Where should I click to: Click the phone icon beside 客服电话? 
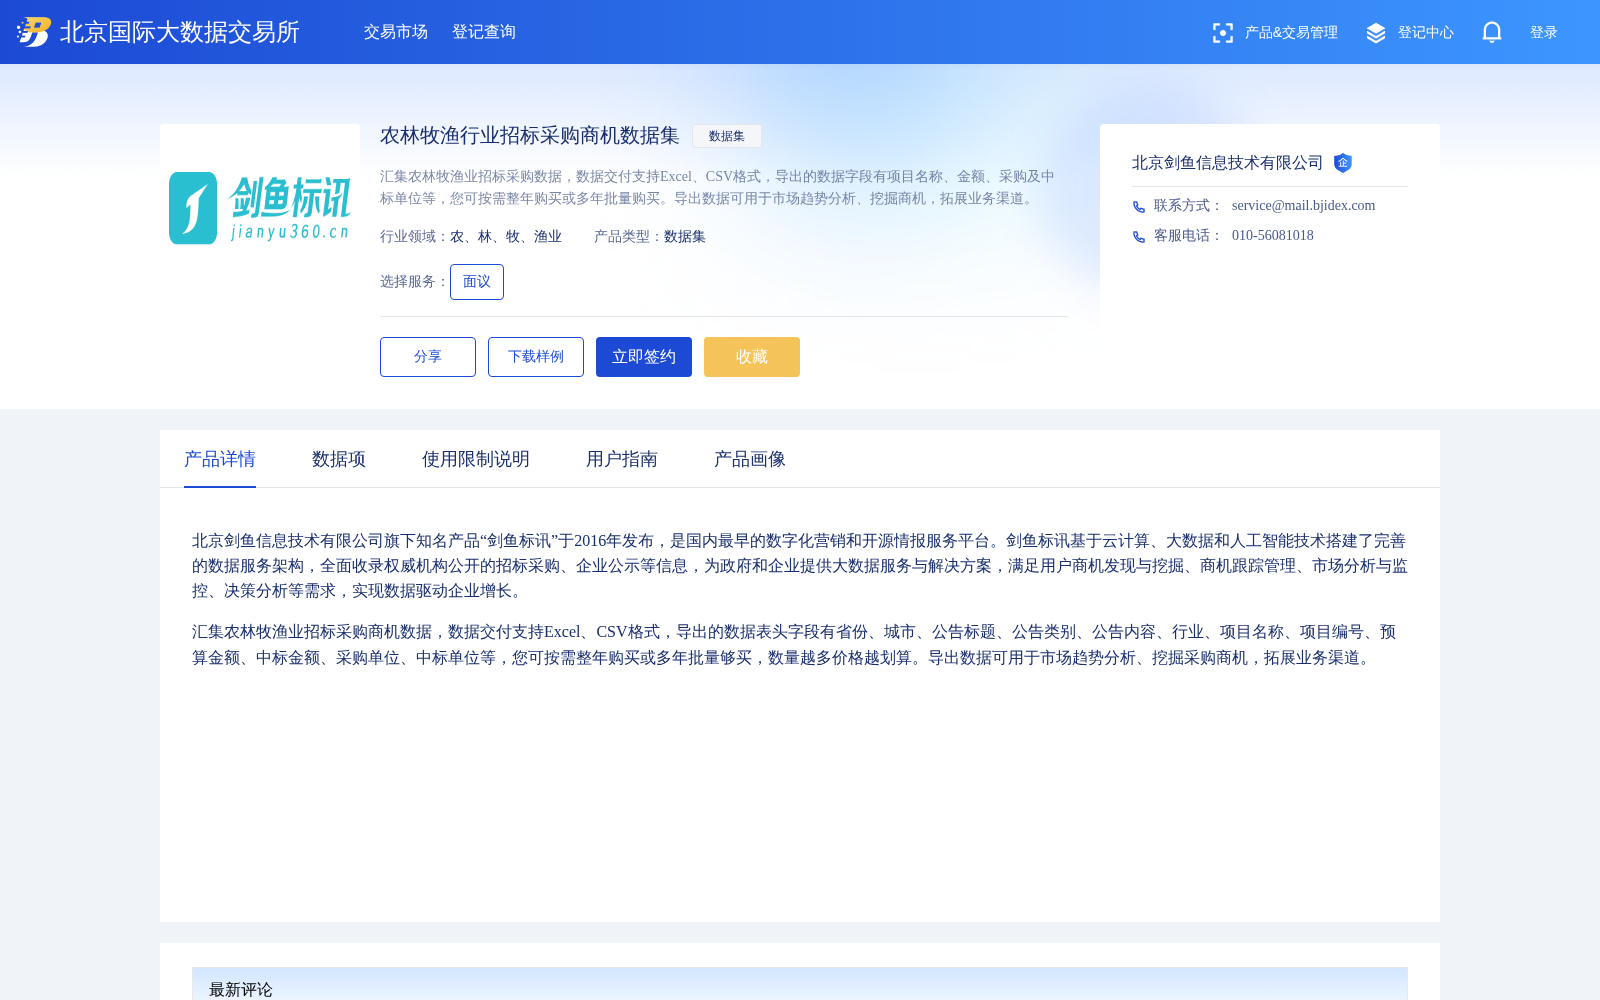1139,237
